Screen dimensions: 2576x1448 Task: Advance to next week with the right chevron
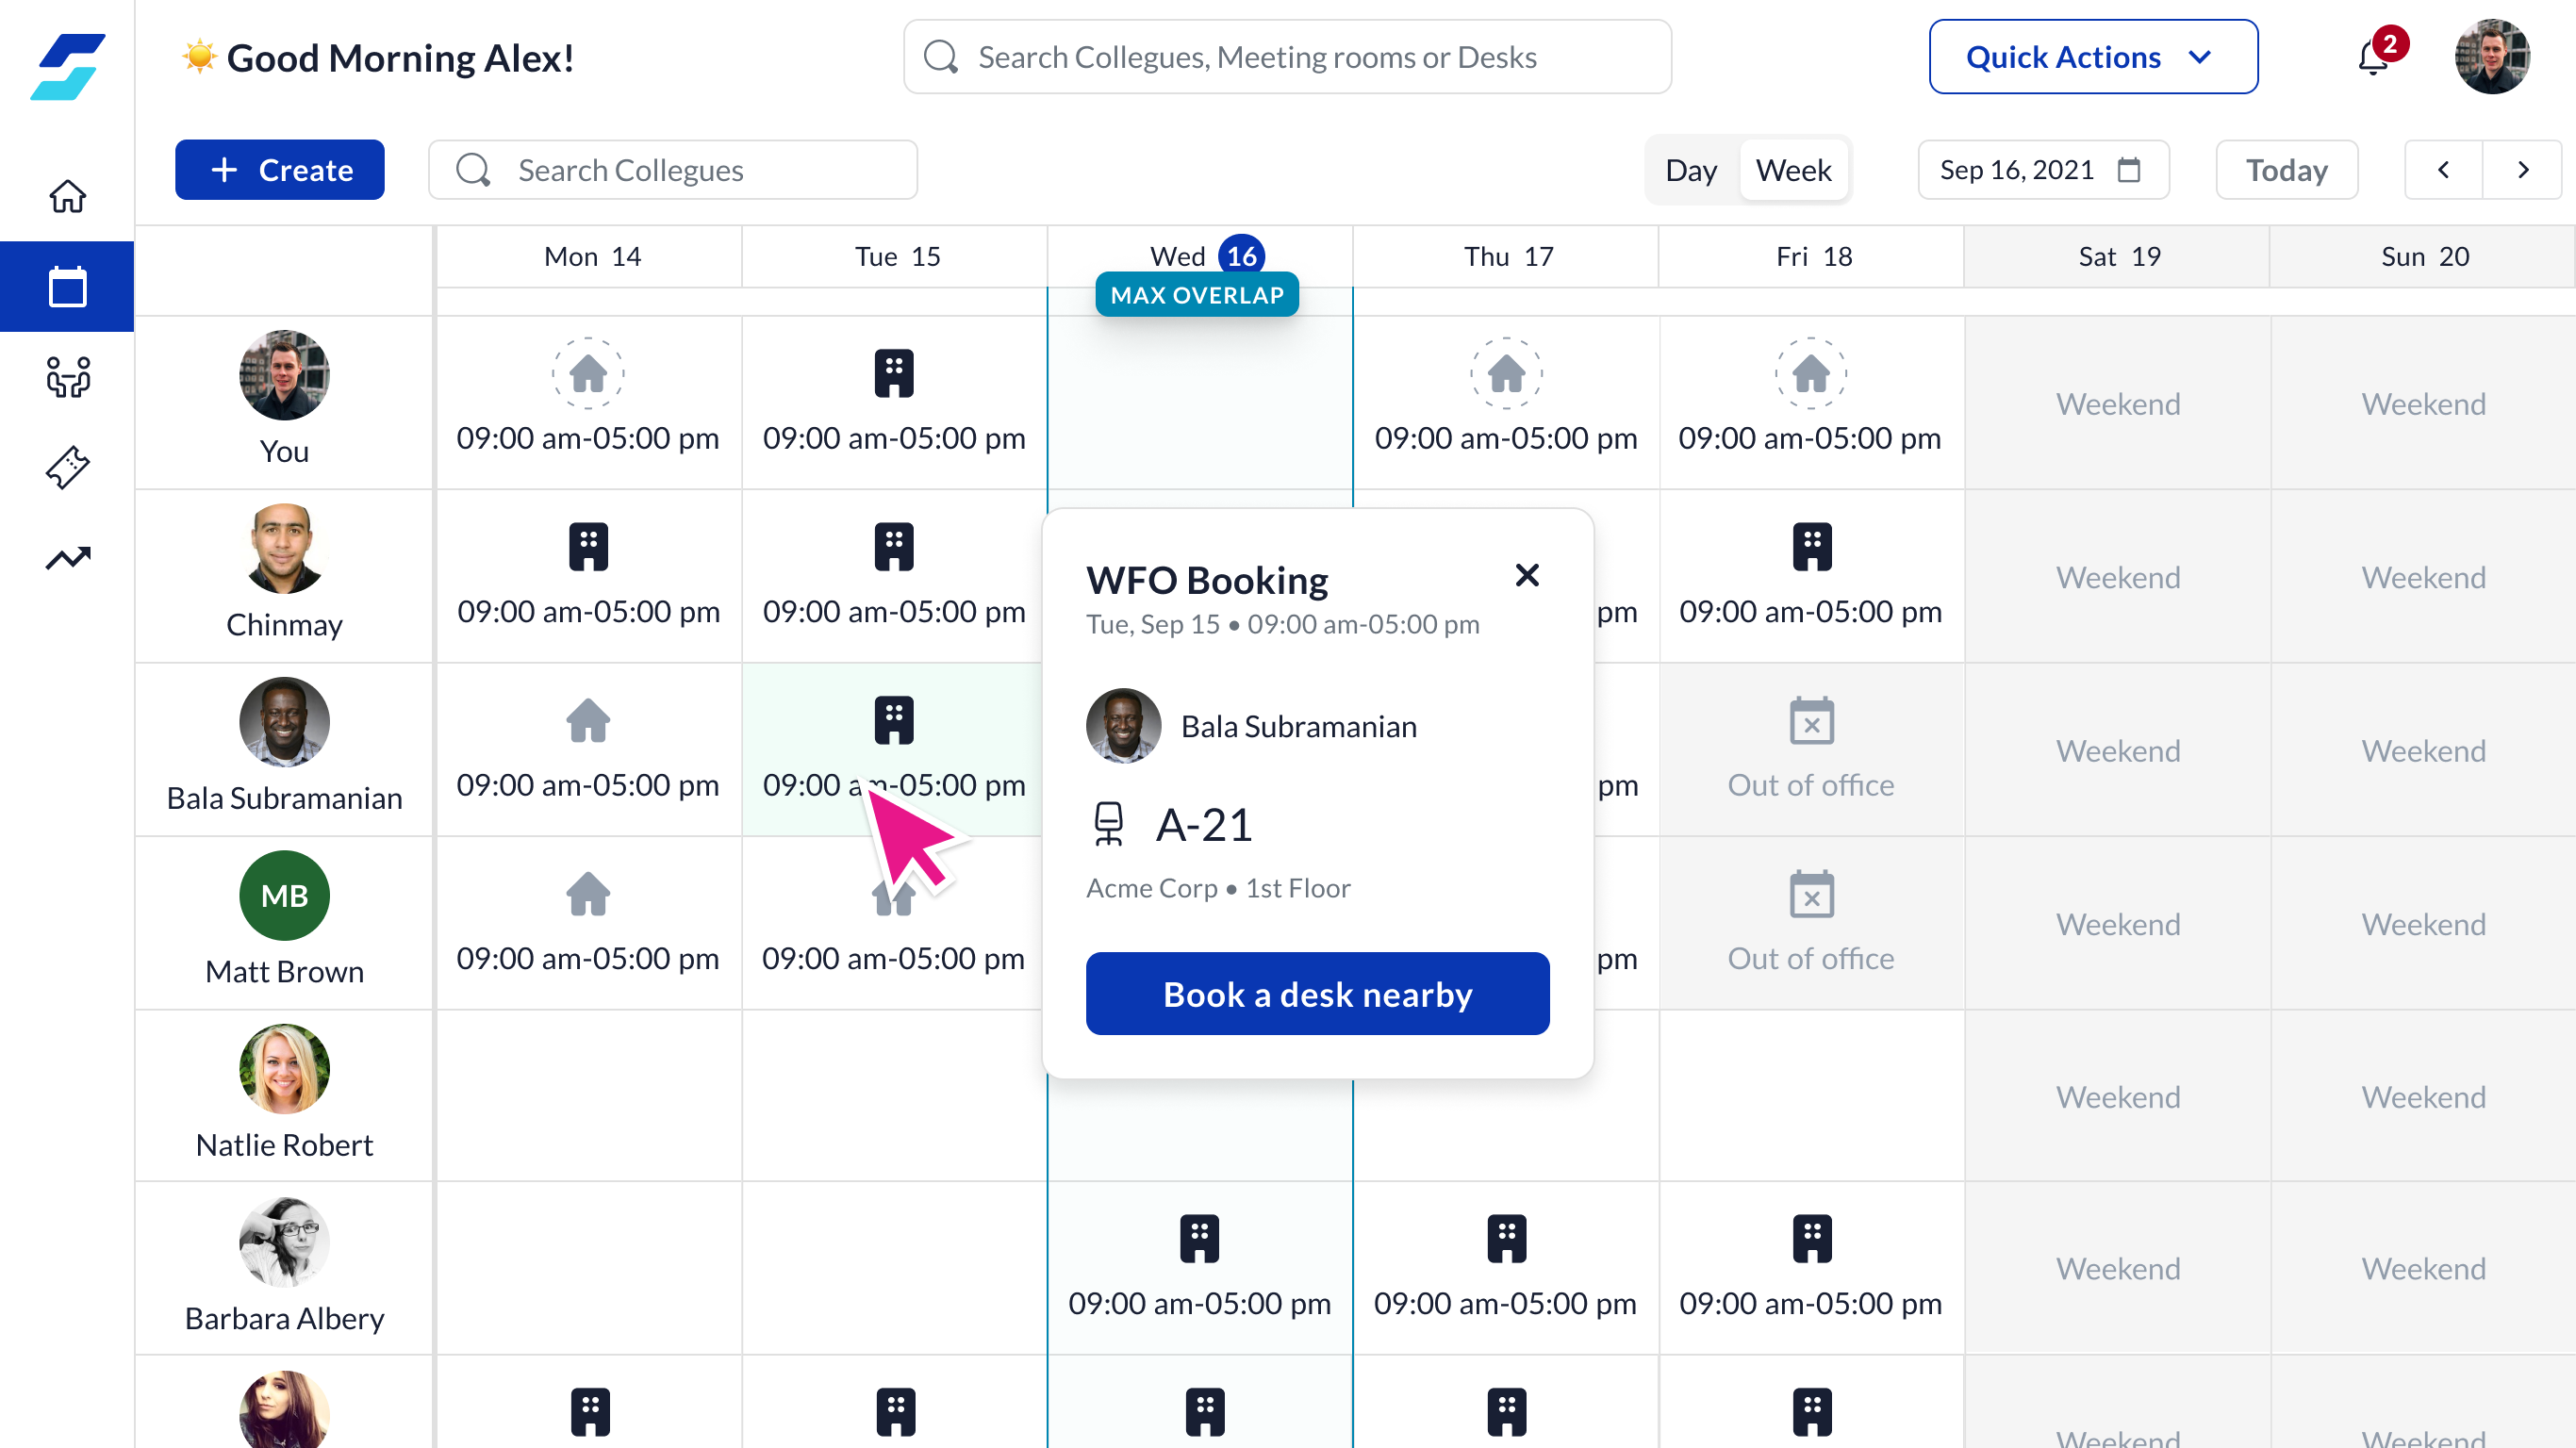pos(2523,170)
